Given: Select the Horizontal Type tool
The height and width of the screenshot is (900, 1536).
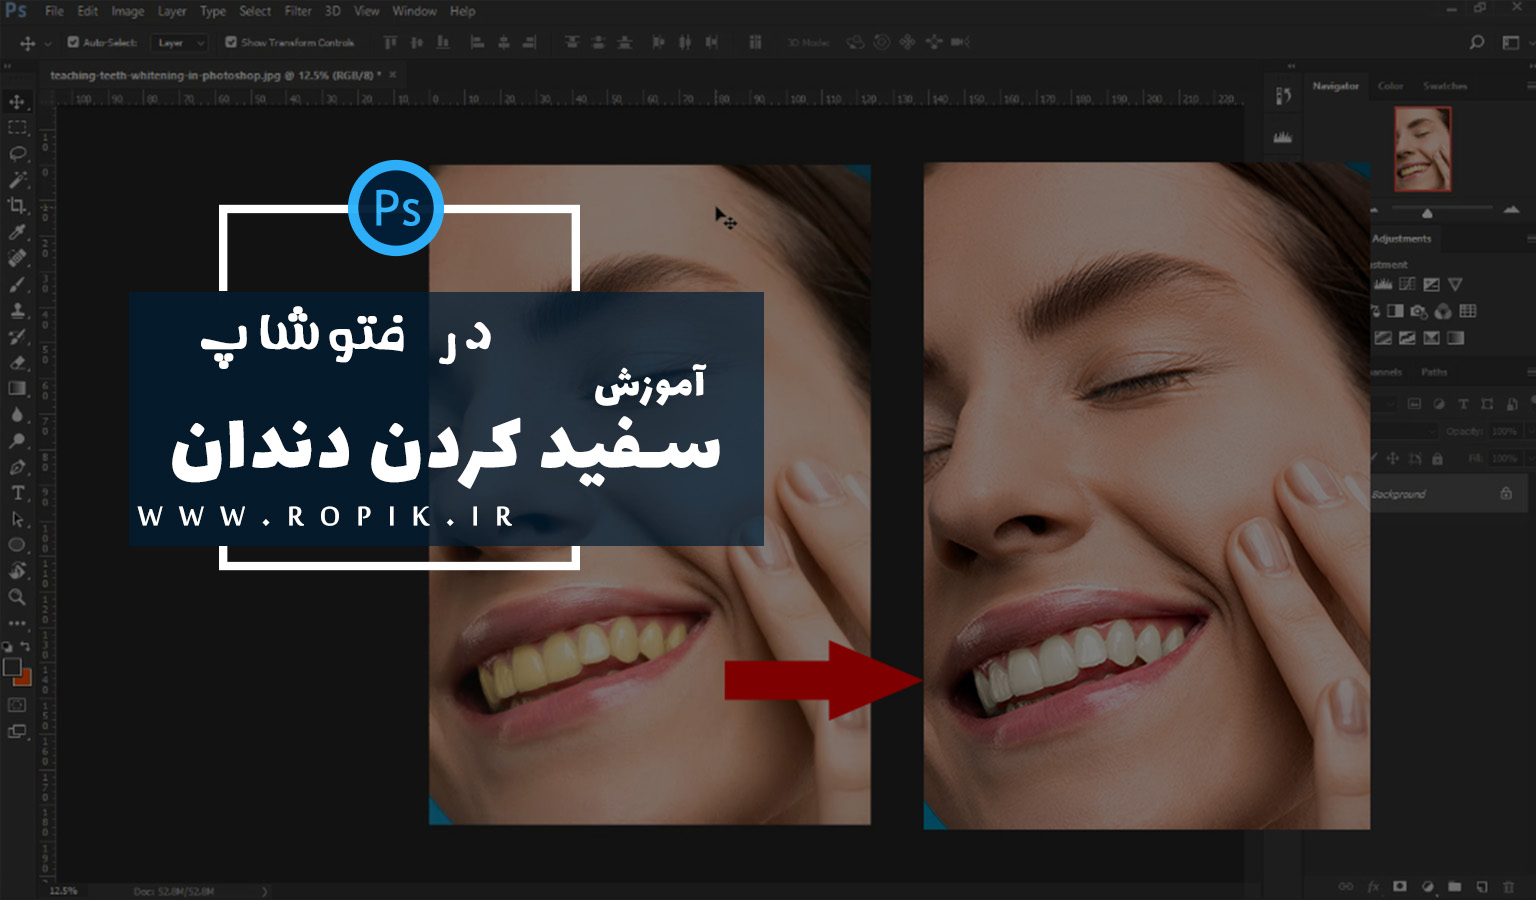Looking at the screenshot, I should tap(17, 493).
